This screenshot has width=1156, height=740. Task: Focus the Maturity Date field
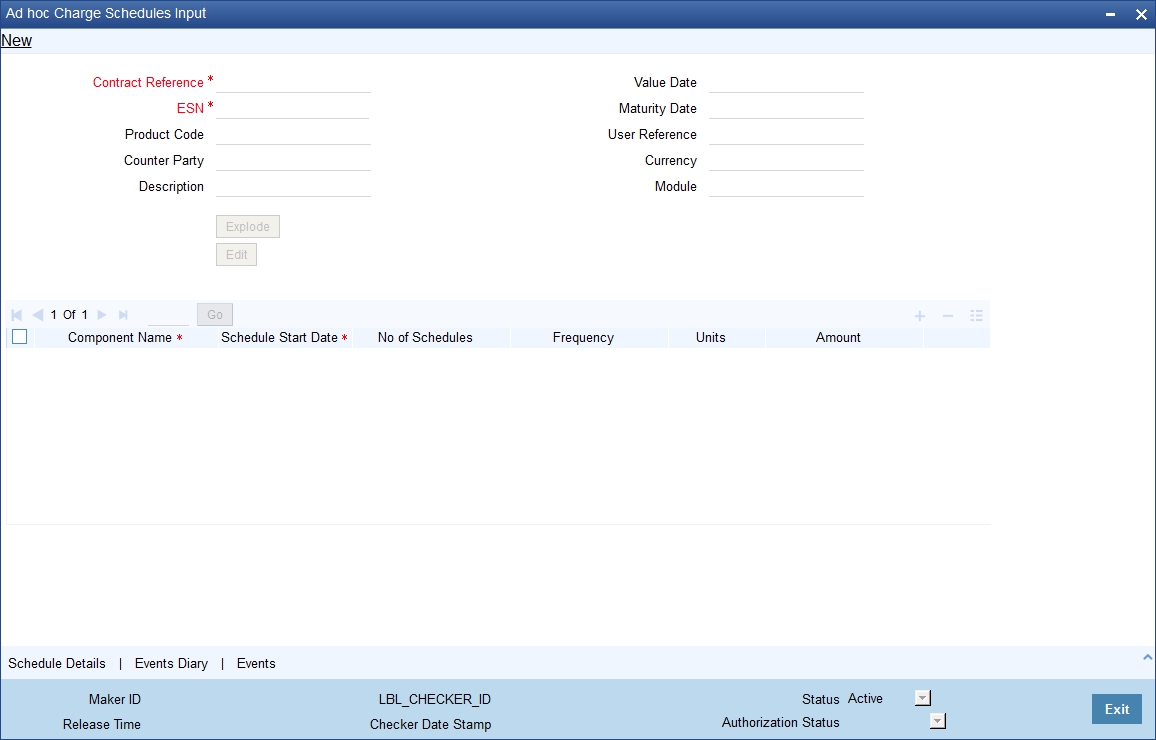787,108
